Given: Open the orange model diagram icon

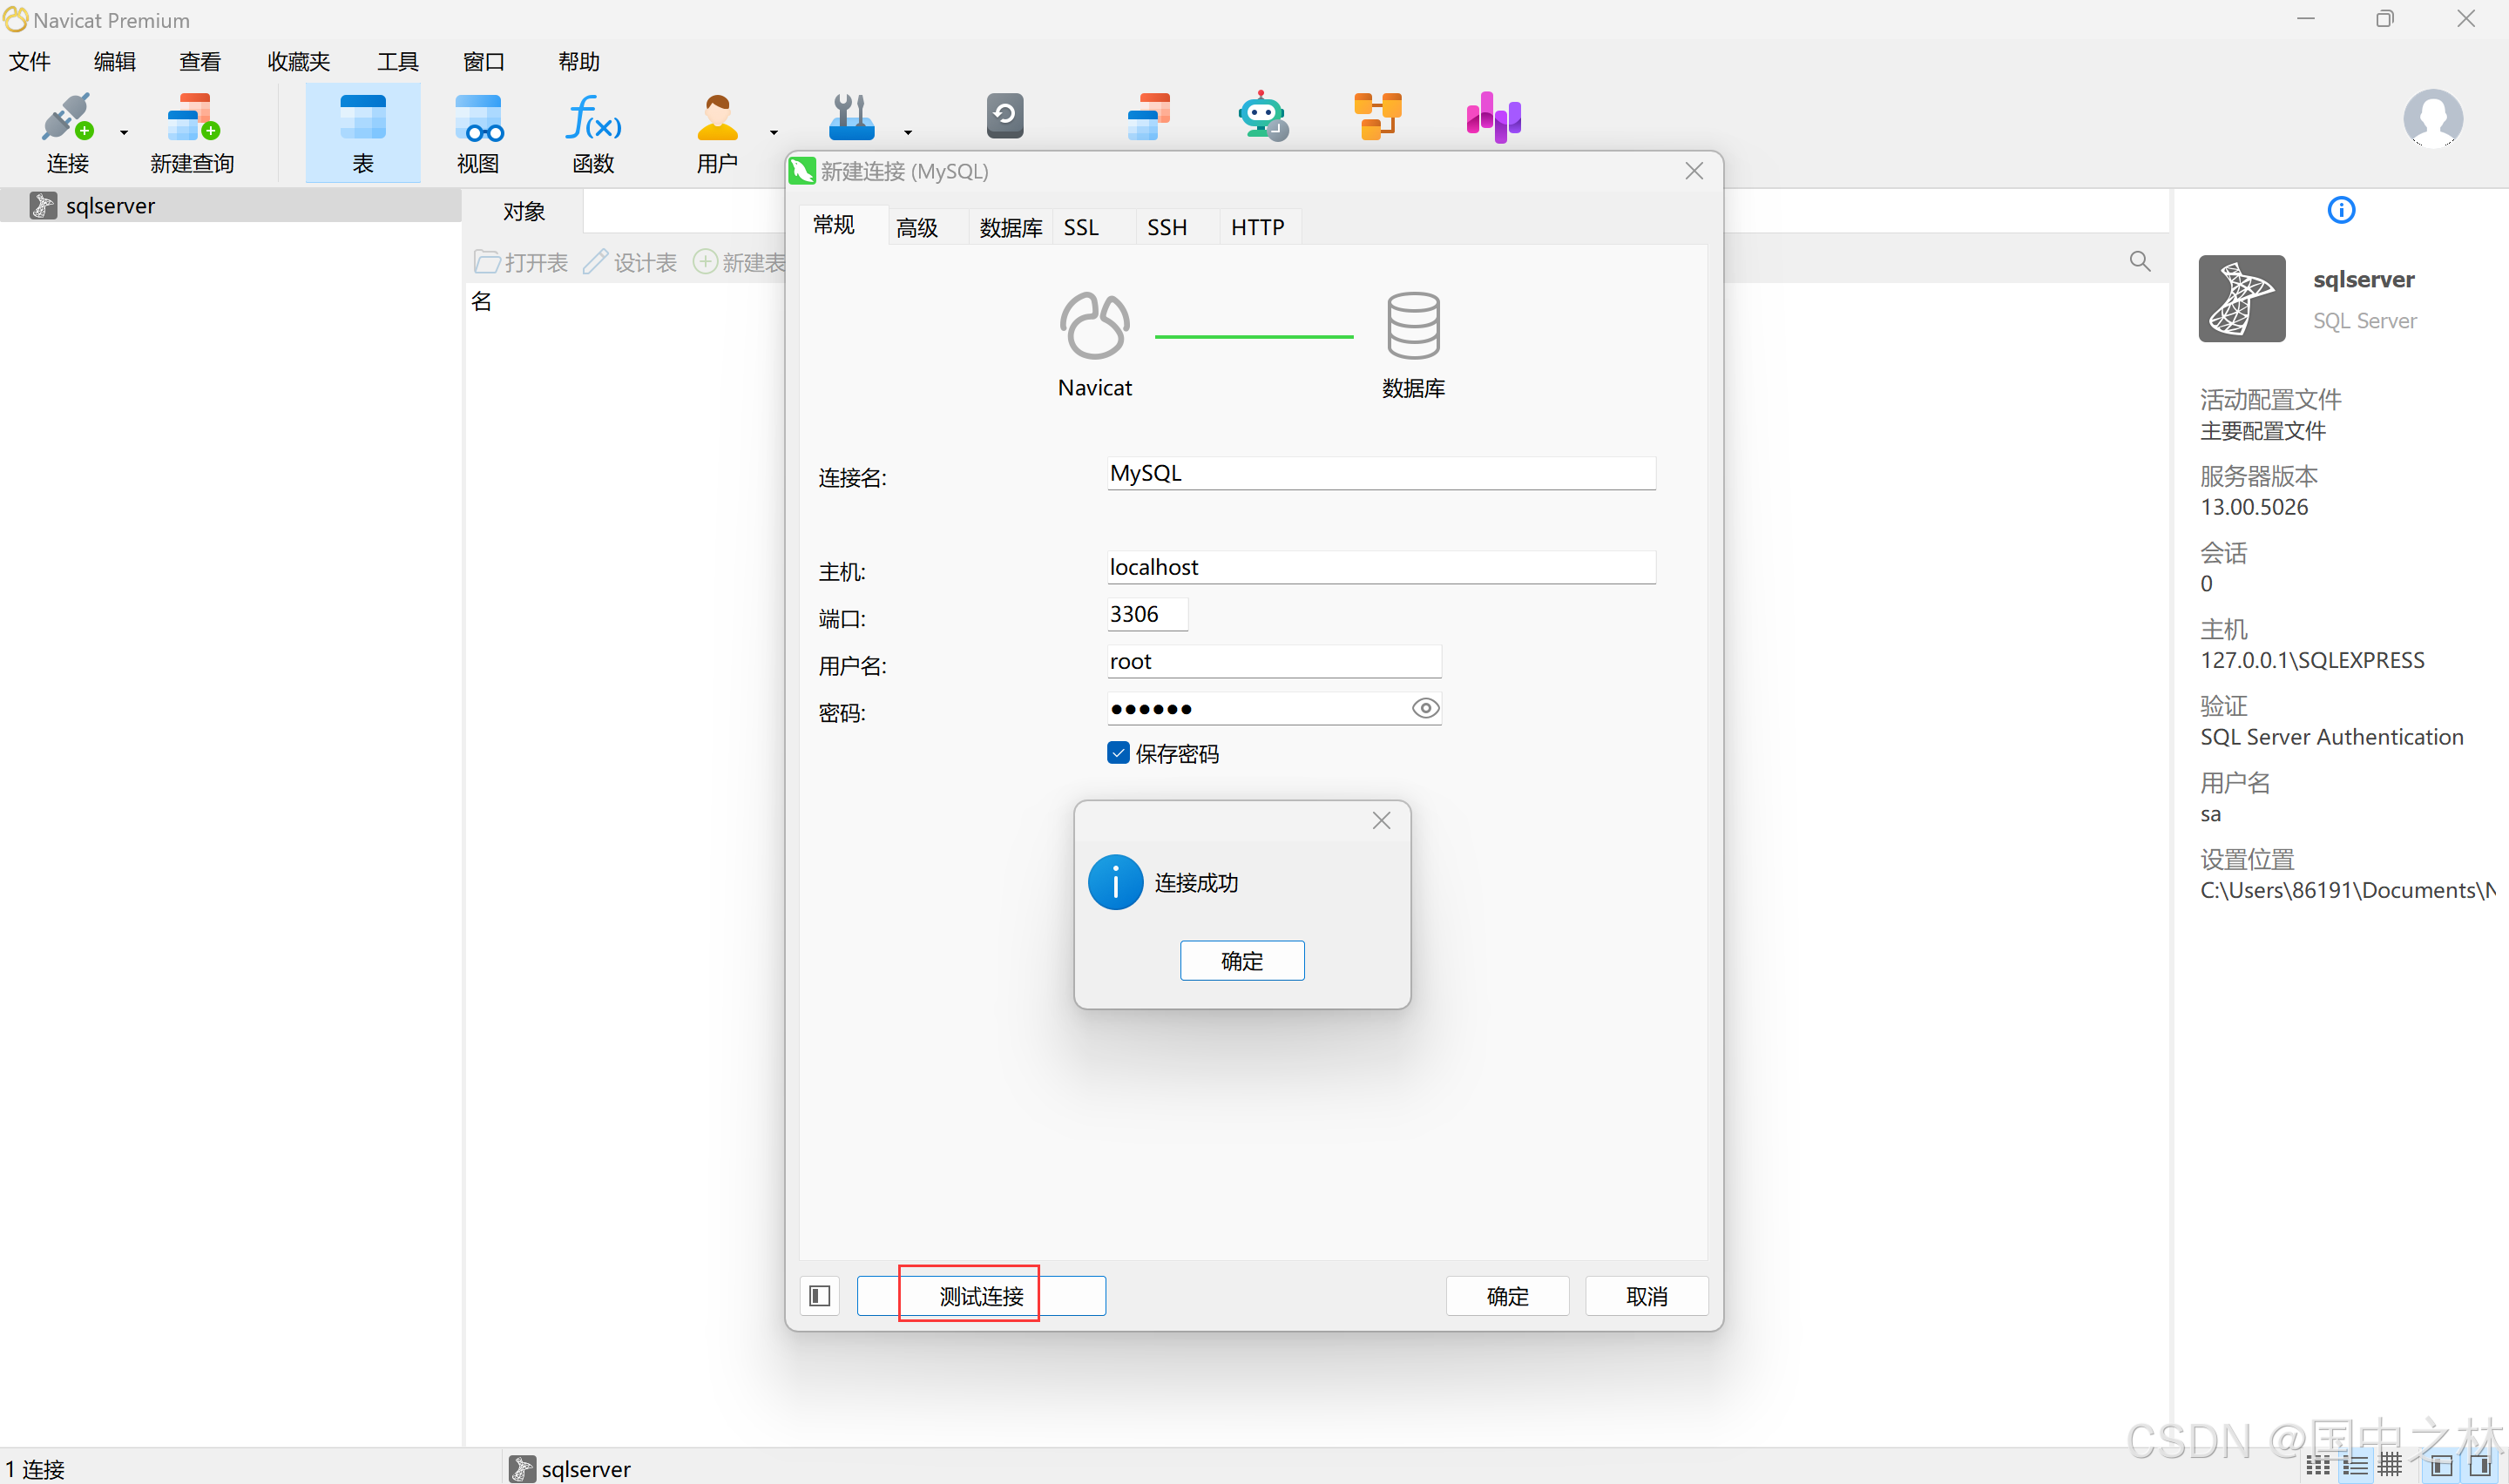Looking at the screenshot, I should (1378, 117).
